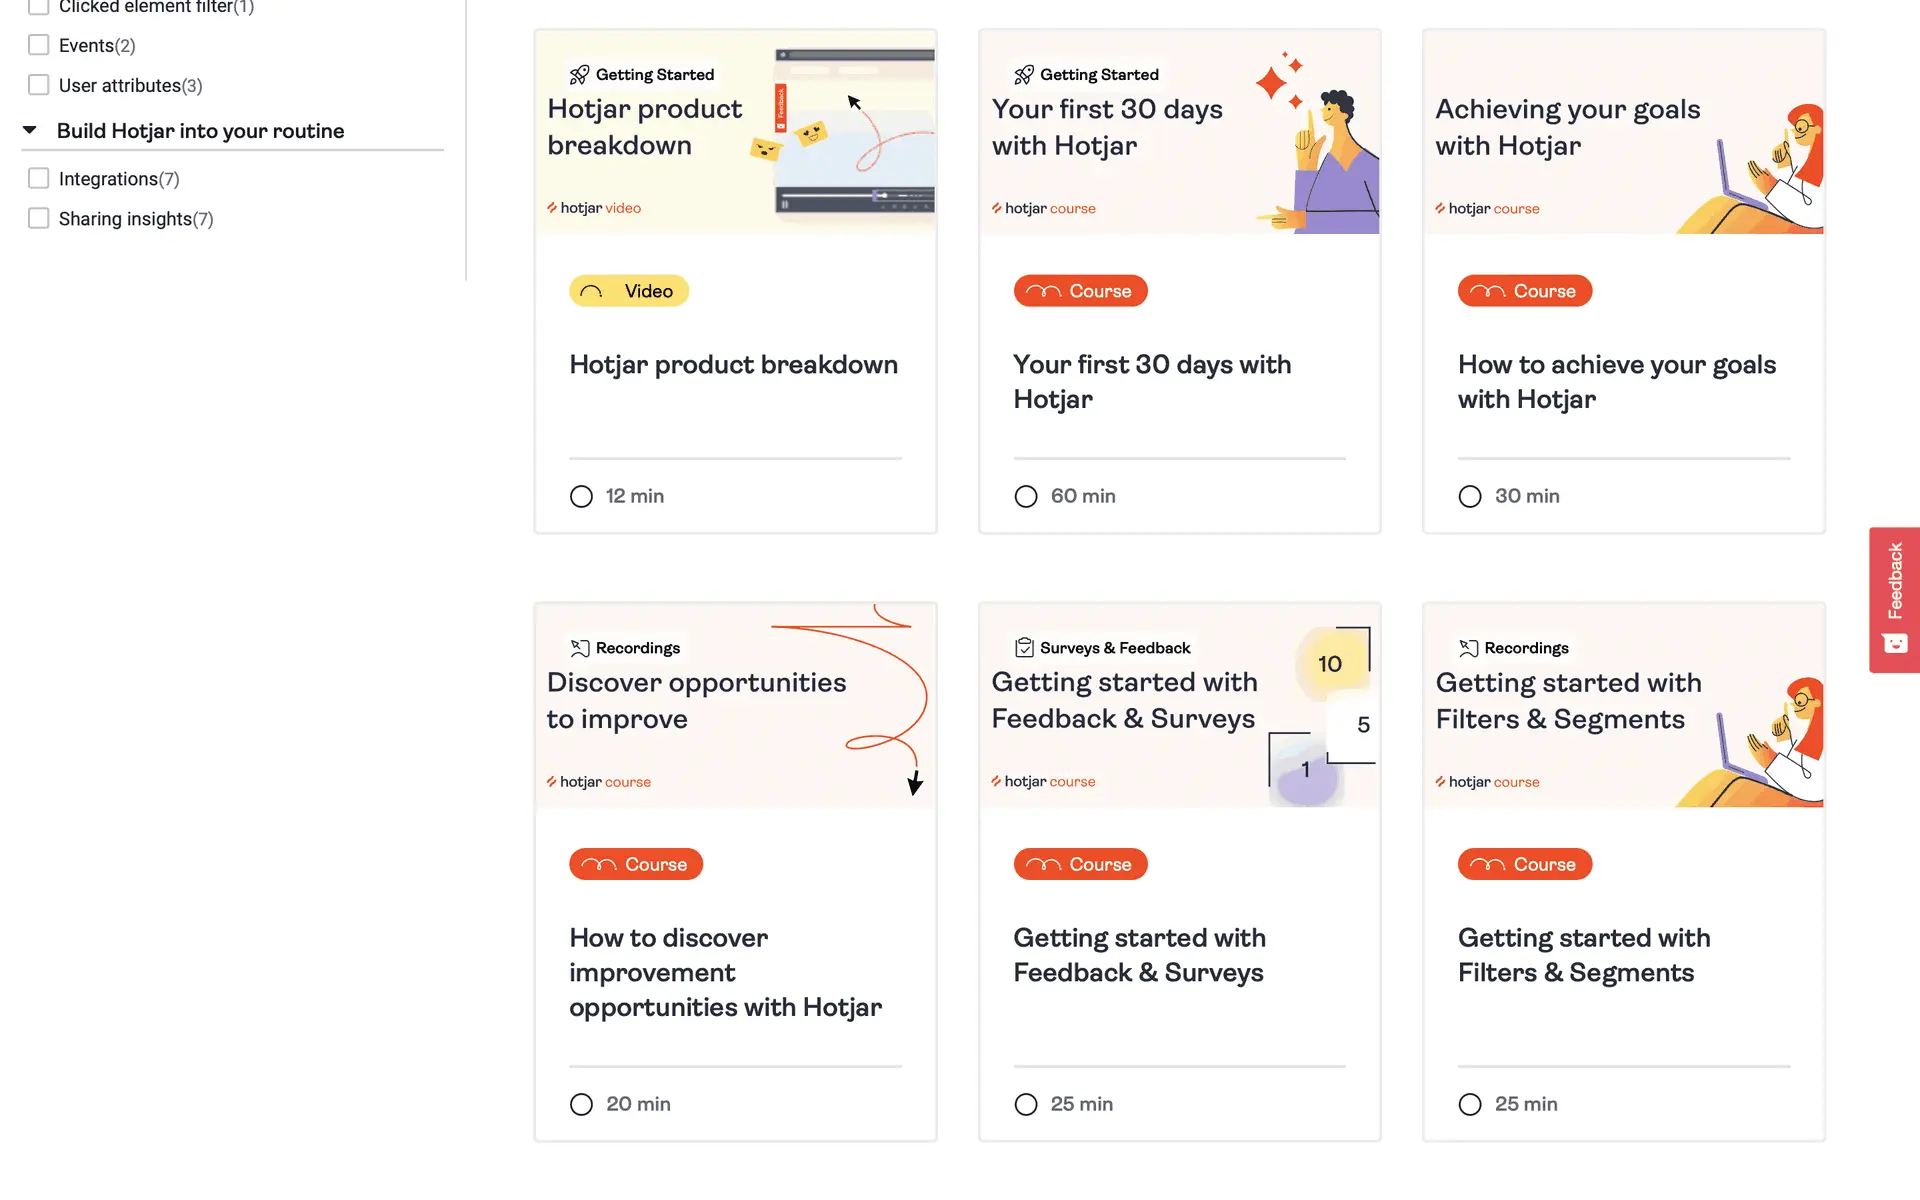Click the yellow Video tag badge

629,291
